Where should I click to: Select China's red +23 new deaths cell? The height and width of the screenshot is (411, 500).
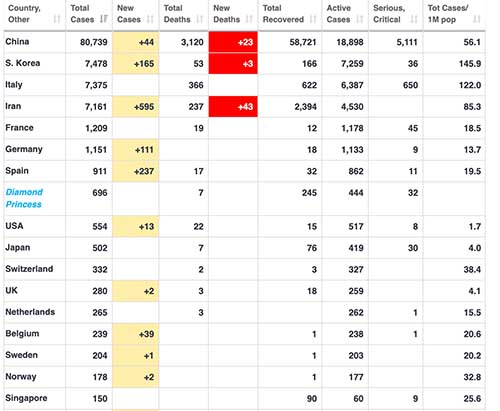pyautogui.click(x=233, y=42)
